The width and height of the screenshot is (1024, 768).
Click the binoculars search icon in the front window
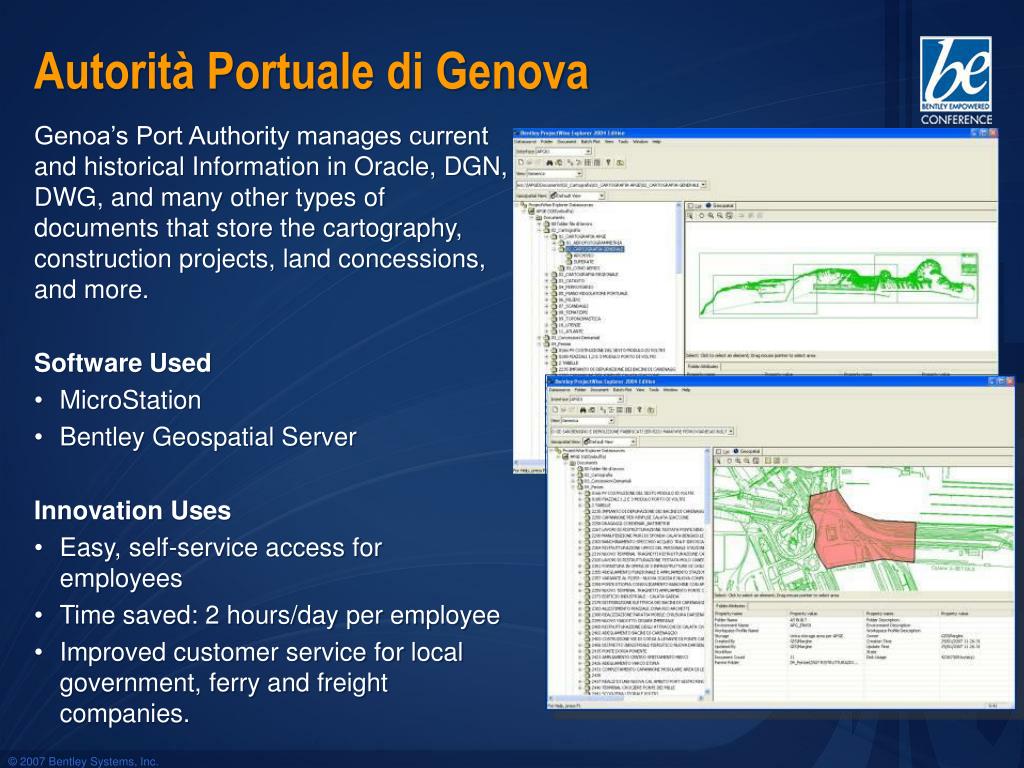pos(583,410)
